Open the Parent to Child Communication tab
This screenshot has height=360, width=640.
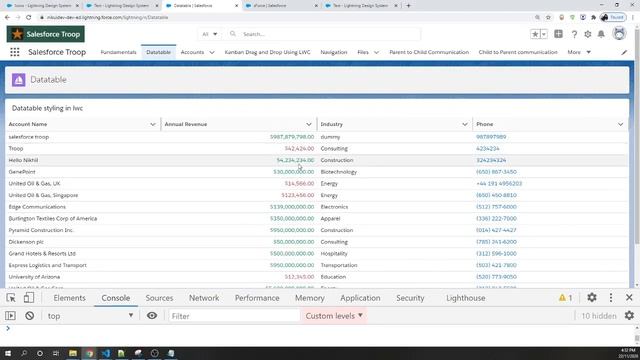coord(429,52)
